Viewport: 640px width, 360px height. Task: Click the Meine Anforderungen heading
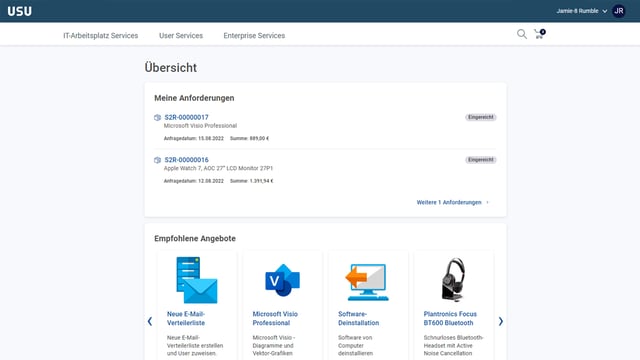tap(194, 98)
